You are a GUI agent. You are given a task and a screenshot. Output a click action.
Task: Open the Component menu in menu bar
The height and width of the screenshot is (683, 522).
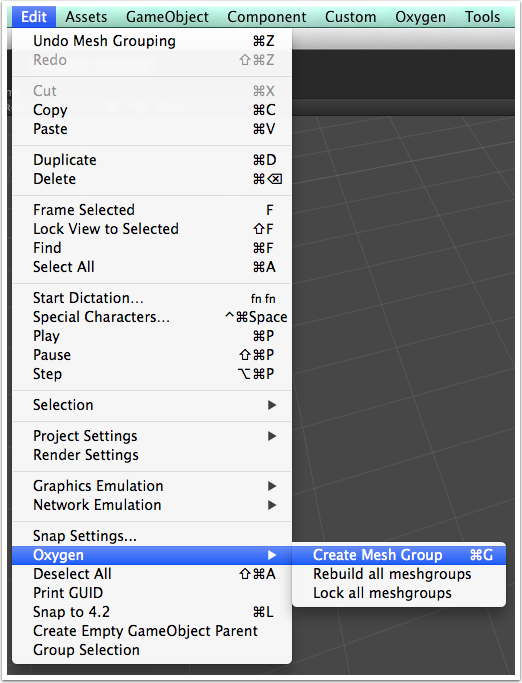(x=267, y=17)
